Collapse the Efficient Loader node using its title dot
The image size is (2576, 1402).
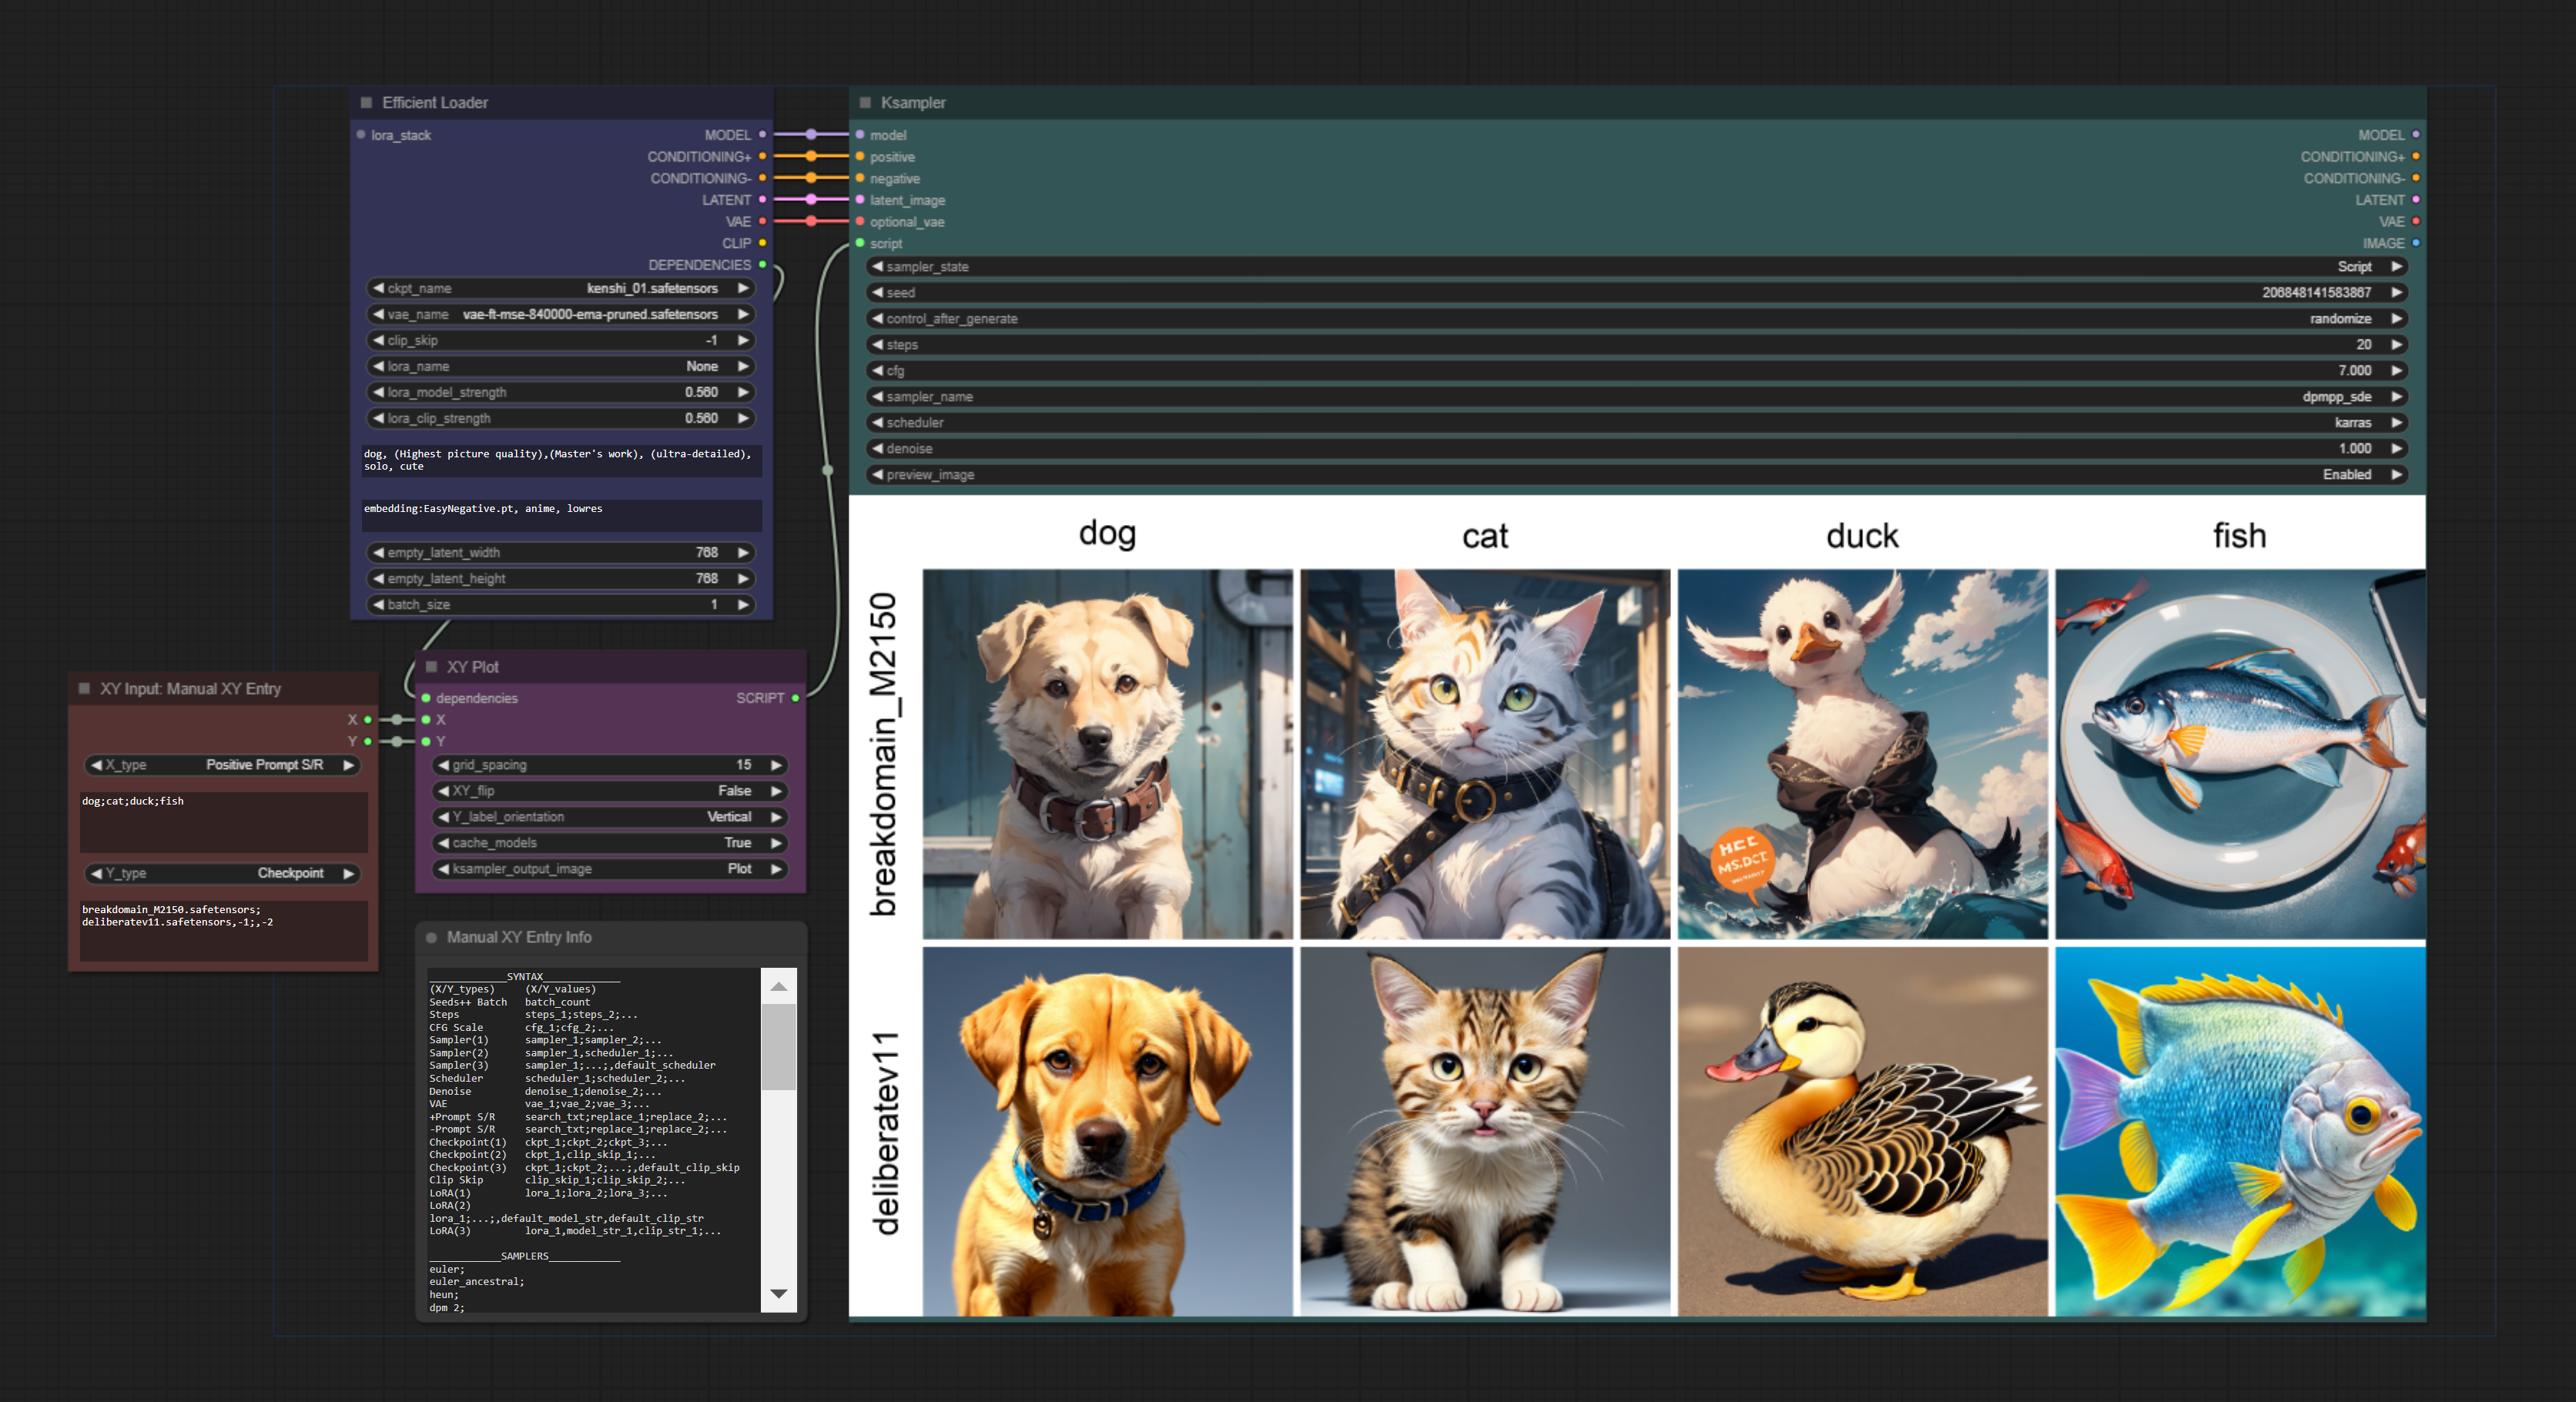[x=366, y=103]
